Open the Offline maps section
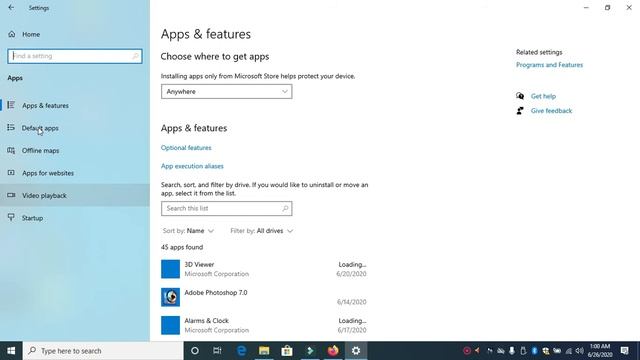Image resolution: width=640 pixels, height=360 pixels. pos(75,150)
